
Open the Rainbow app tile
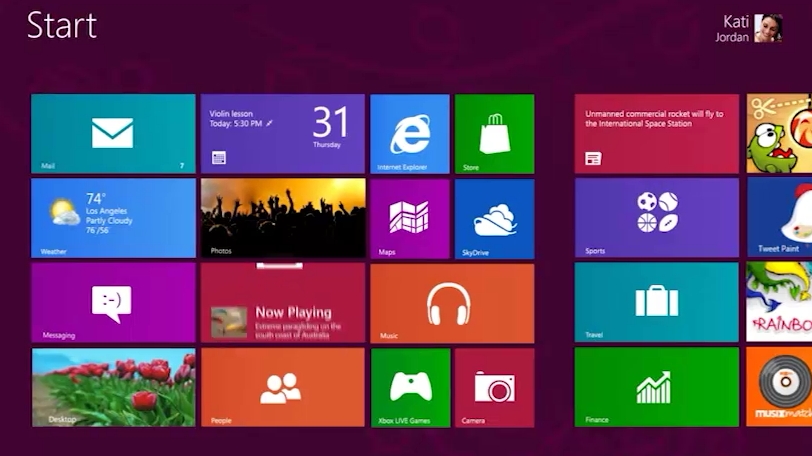pos(779,302)
